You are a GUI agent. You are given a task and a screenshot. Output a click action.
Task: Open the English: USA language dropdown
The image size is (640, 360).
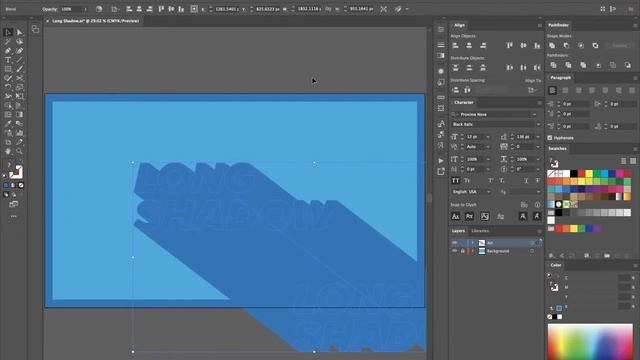[x=488, y=192]
